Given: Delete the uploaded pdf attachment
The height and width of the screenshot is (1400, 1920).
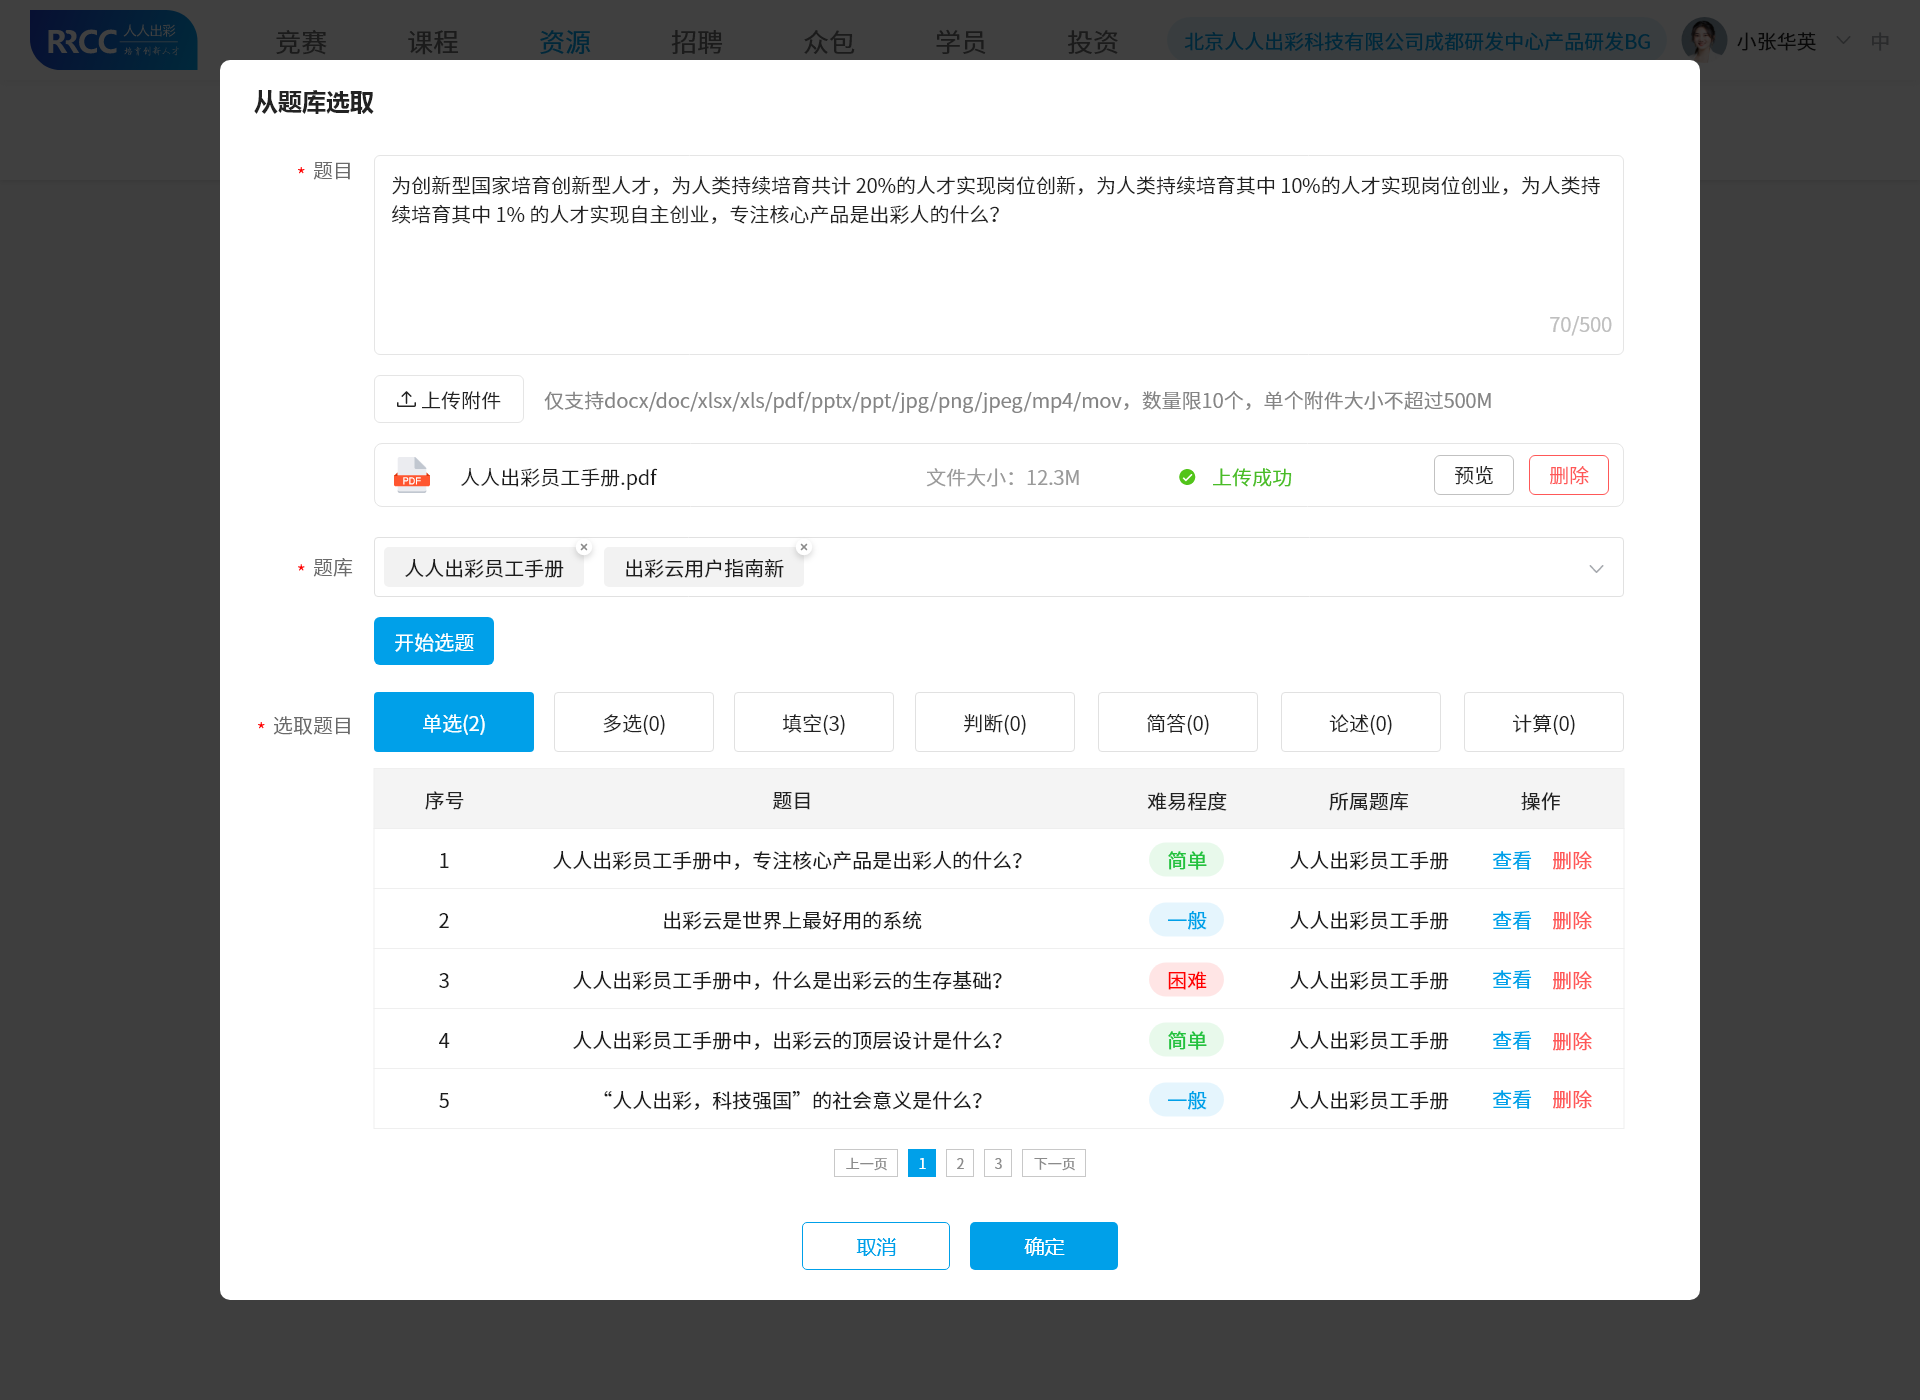Looking at the screenshot, I should [x=1569, y=475].
